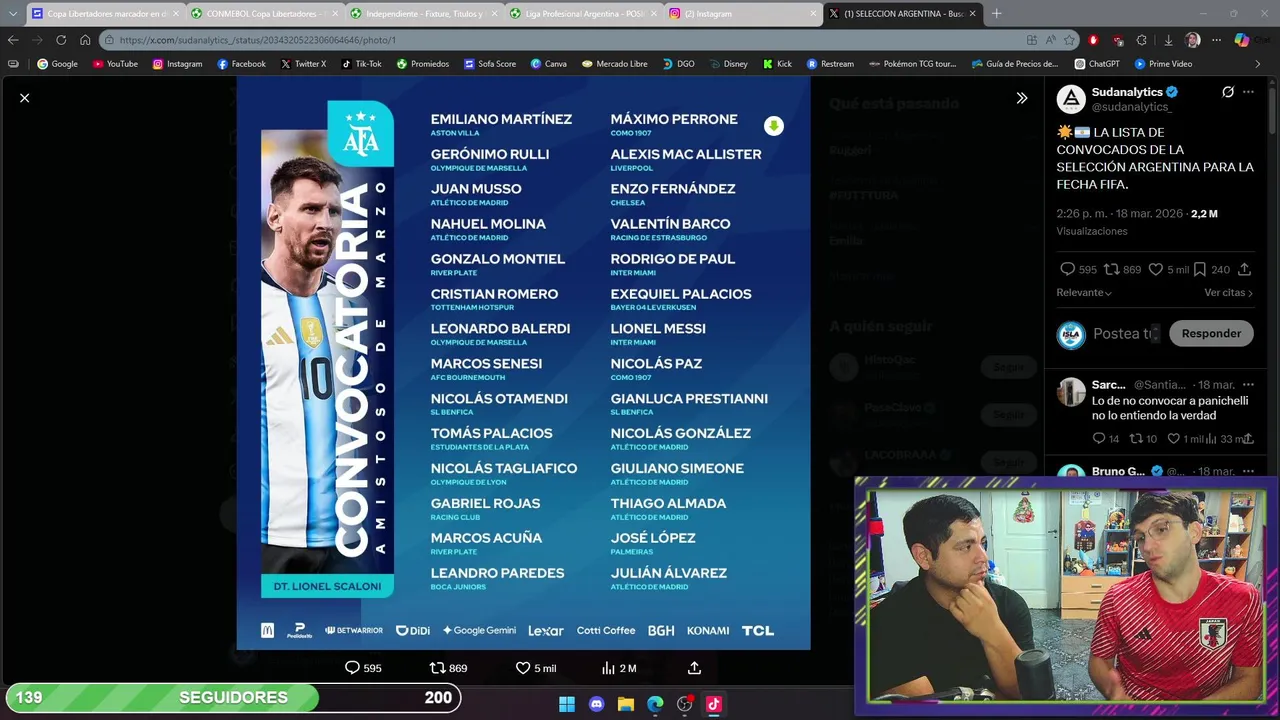Go to browser home page icon
The image size is (1280, 720).
click(x=85, y=40)
